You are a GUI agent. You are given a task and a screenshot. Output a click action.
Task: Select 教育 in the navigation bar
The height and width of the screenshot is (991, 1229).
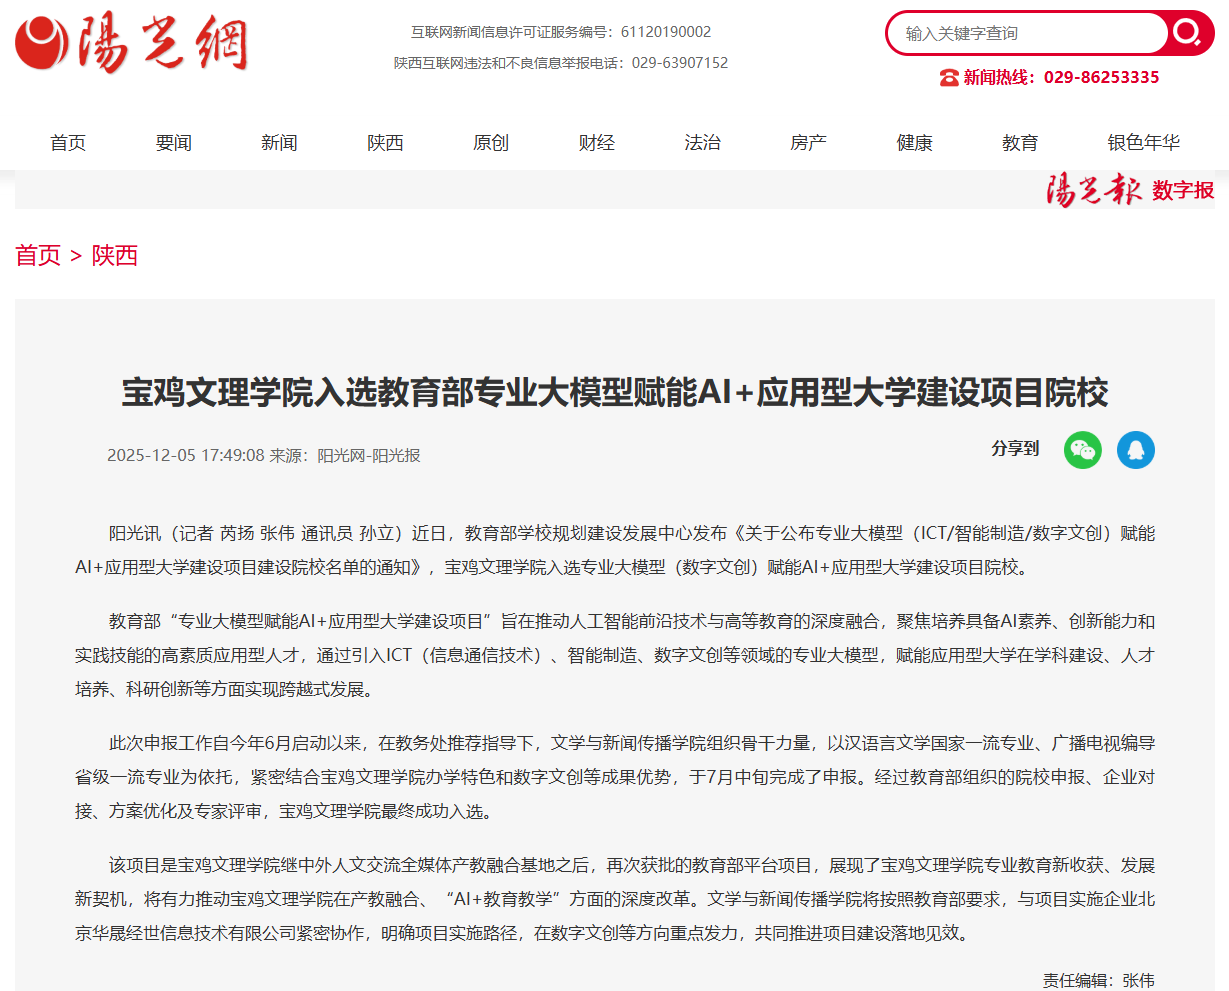1020,143
